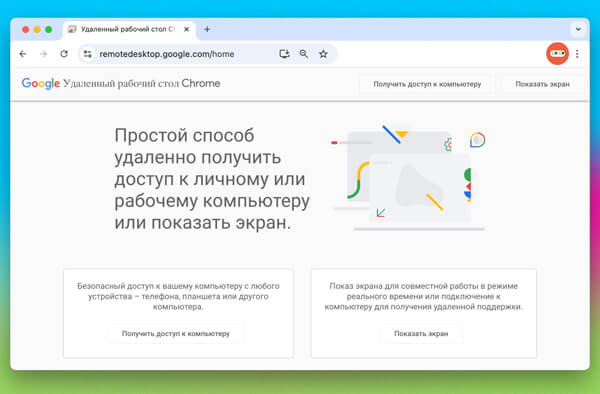Viewport: 600px width, 394px height.
Task: Reload the Chrome Remote Desktop page
Action: tap(64, 54)
